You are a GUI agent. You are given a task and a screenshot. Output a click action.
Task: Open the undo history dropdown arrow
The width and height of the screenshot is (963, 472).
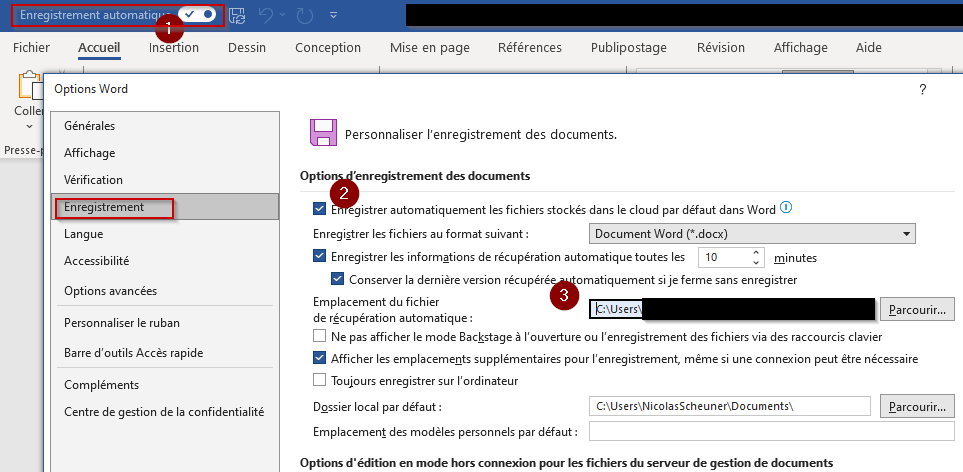tap(284, 15)
